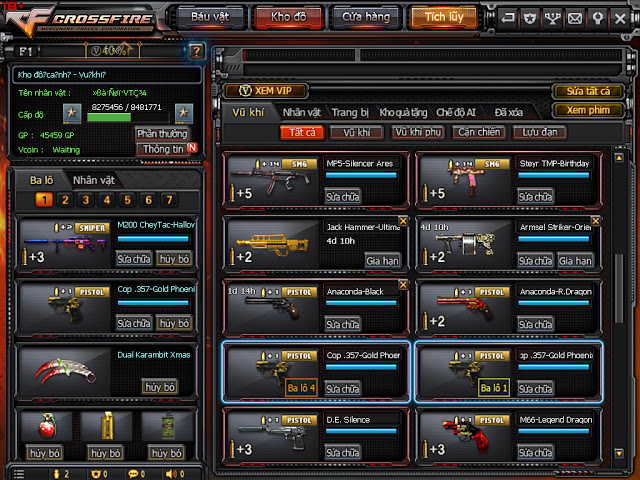Select the Steyr TMP-Birthday weapon image

(x=465, y=180)
